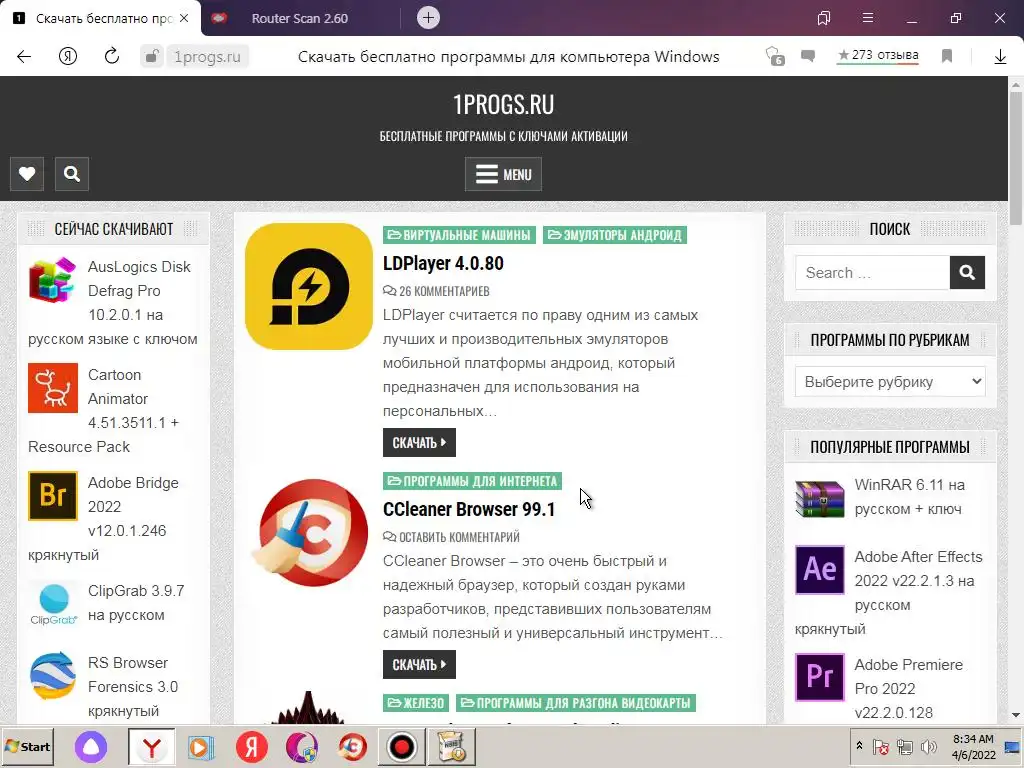Open the screen recorder taskbar icon

coord(402,746)
